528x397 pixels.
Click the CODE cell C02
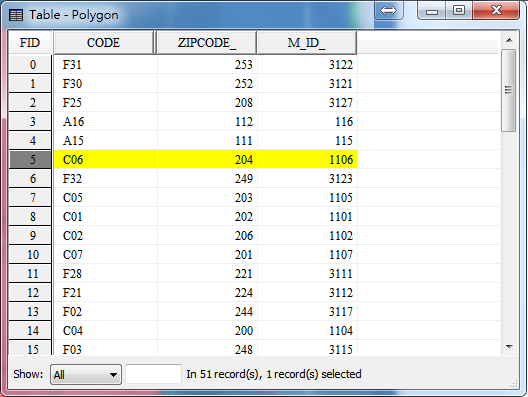[x=105, y=235]
